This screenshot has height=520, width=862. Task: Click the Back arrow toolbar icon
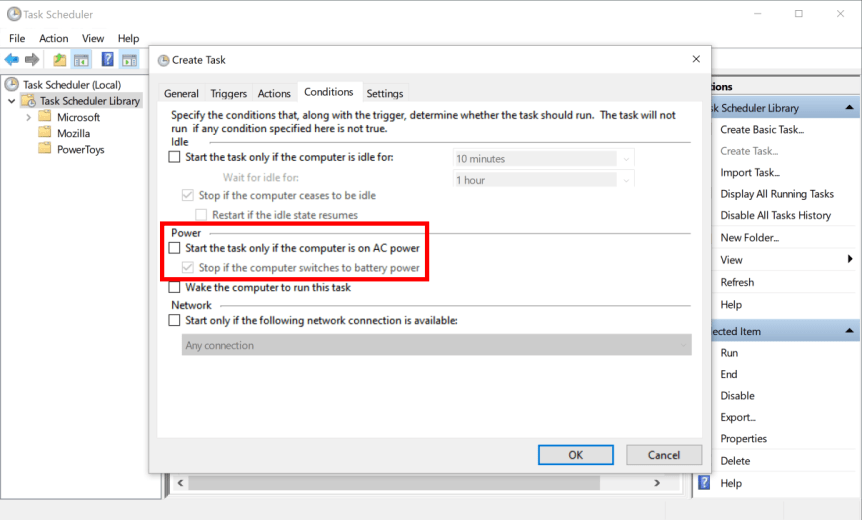(12, 59)
